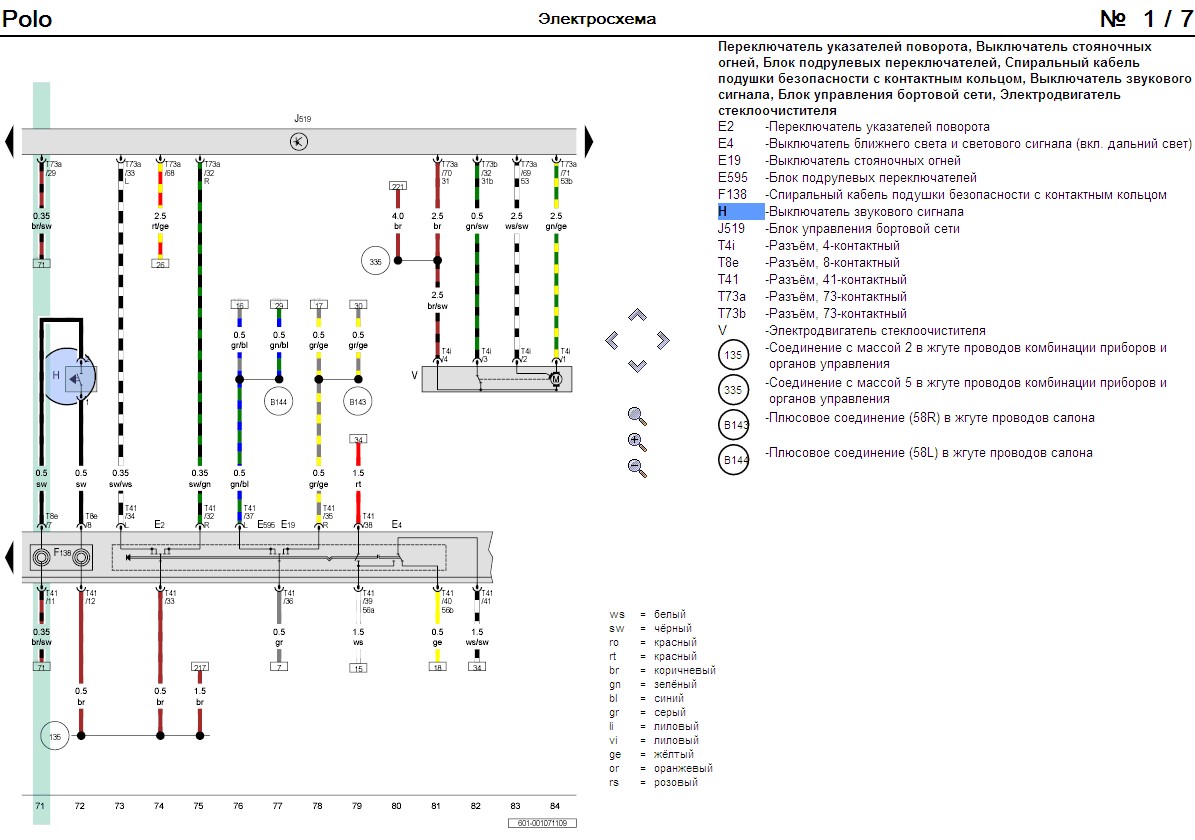
Task: Click the black right arrow beside the J519 bar
Action: point(589,141)
